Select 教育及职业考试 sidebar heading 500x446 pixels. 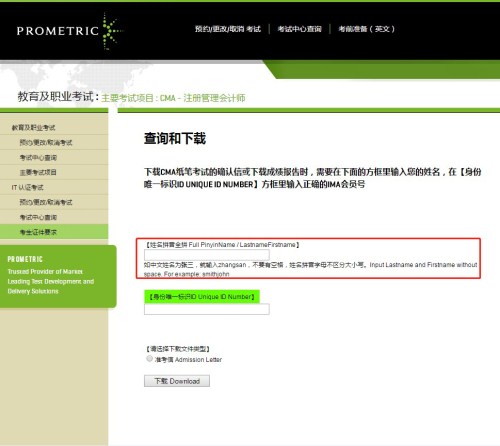point(34,127)
